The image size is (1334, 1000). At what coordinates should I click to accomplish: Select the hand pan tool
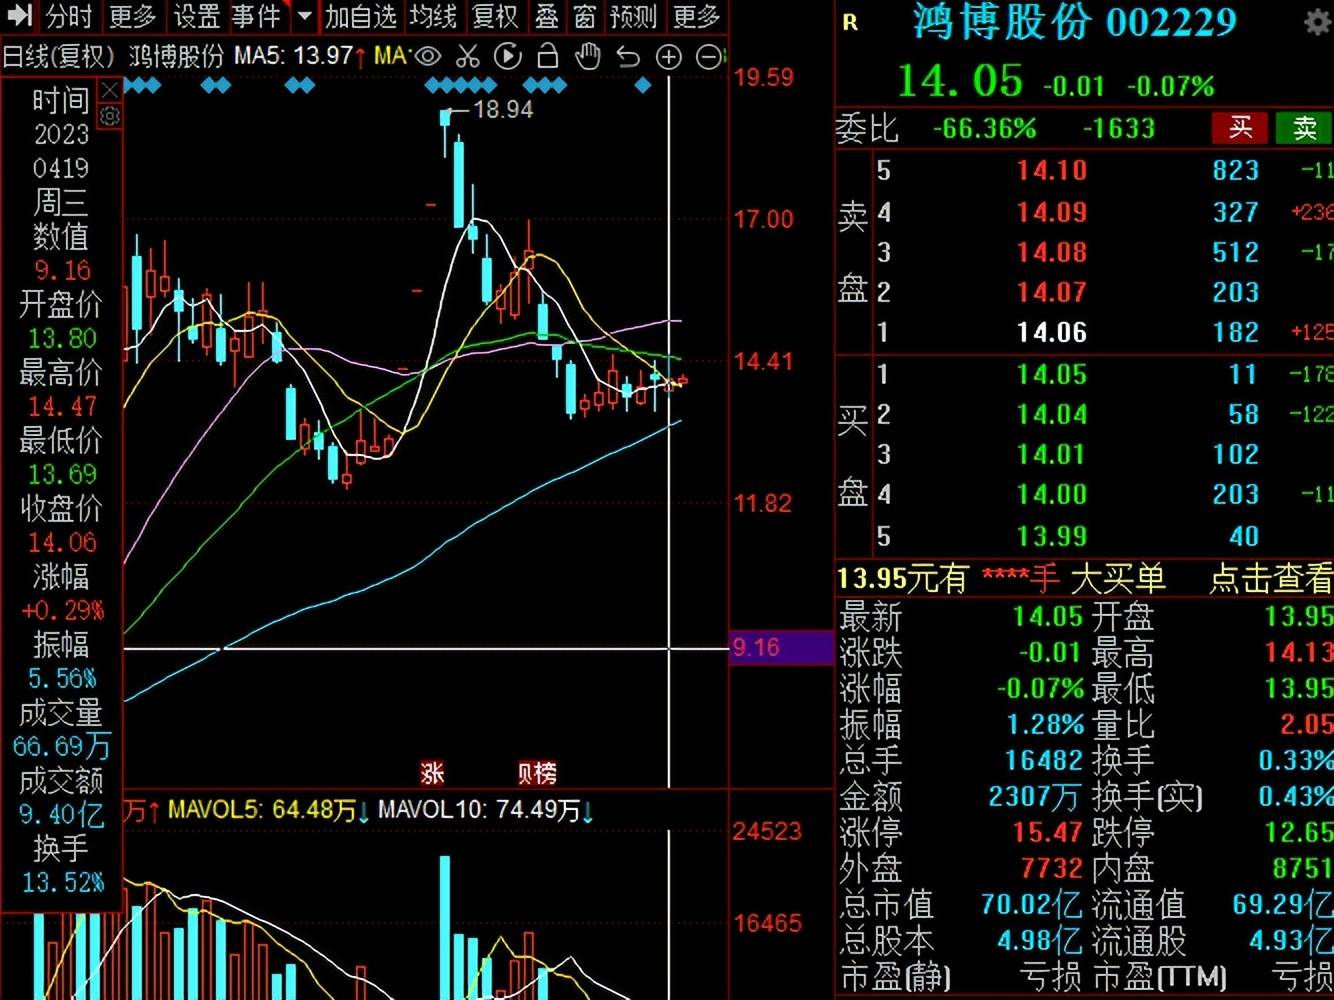[x=588, y=57]
